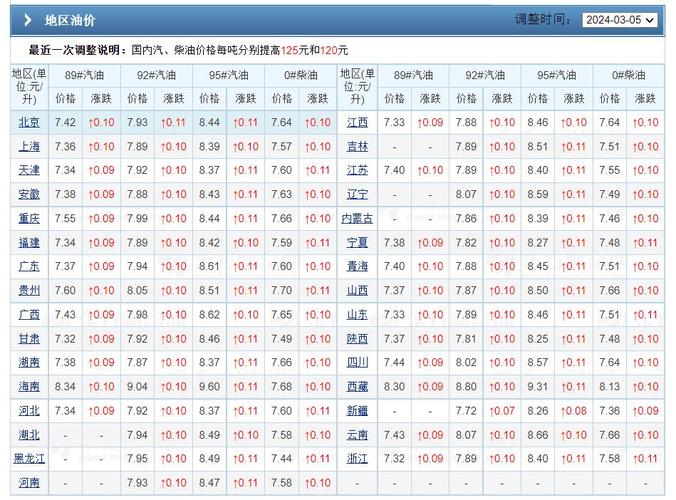The height and width of the screenshot is (500, 676).
Task: Open the 河北 region link
Action: click(29, 411)
